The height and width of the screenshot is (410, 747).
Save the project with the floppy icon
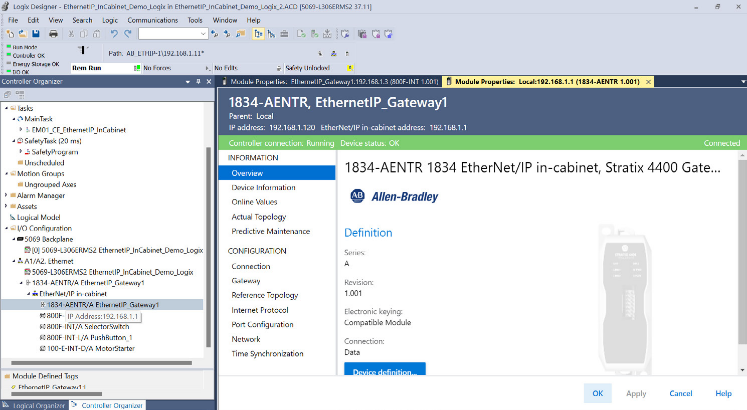click(x=36, y=34)
